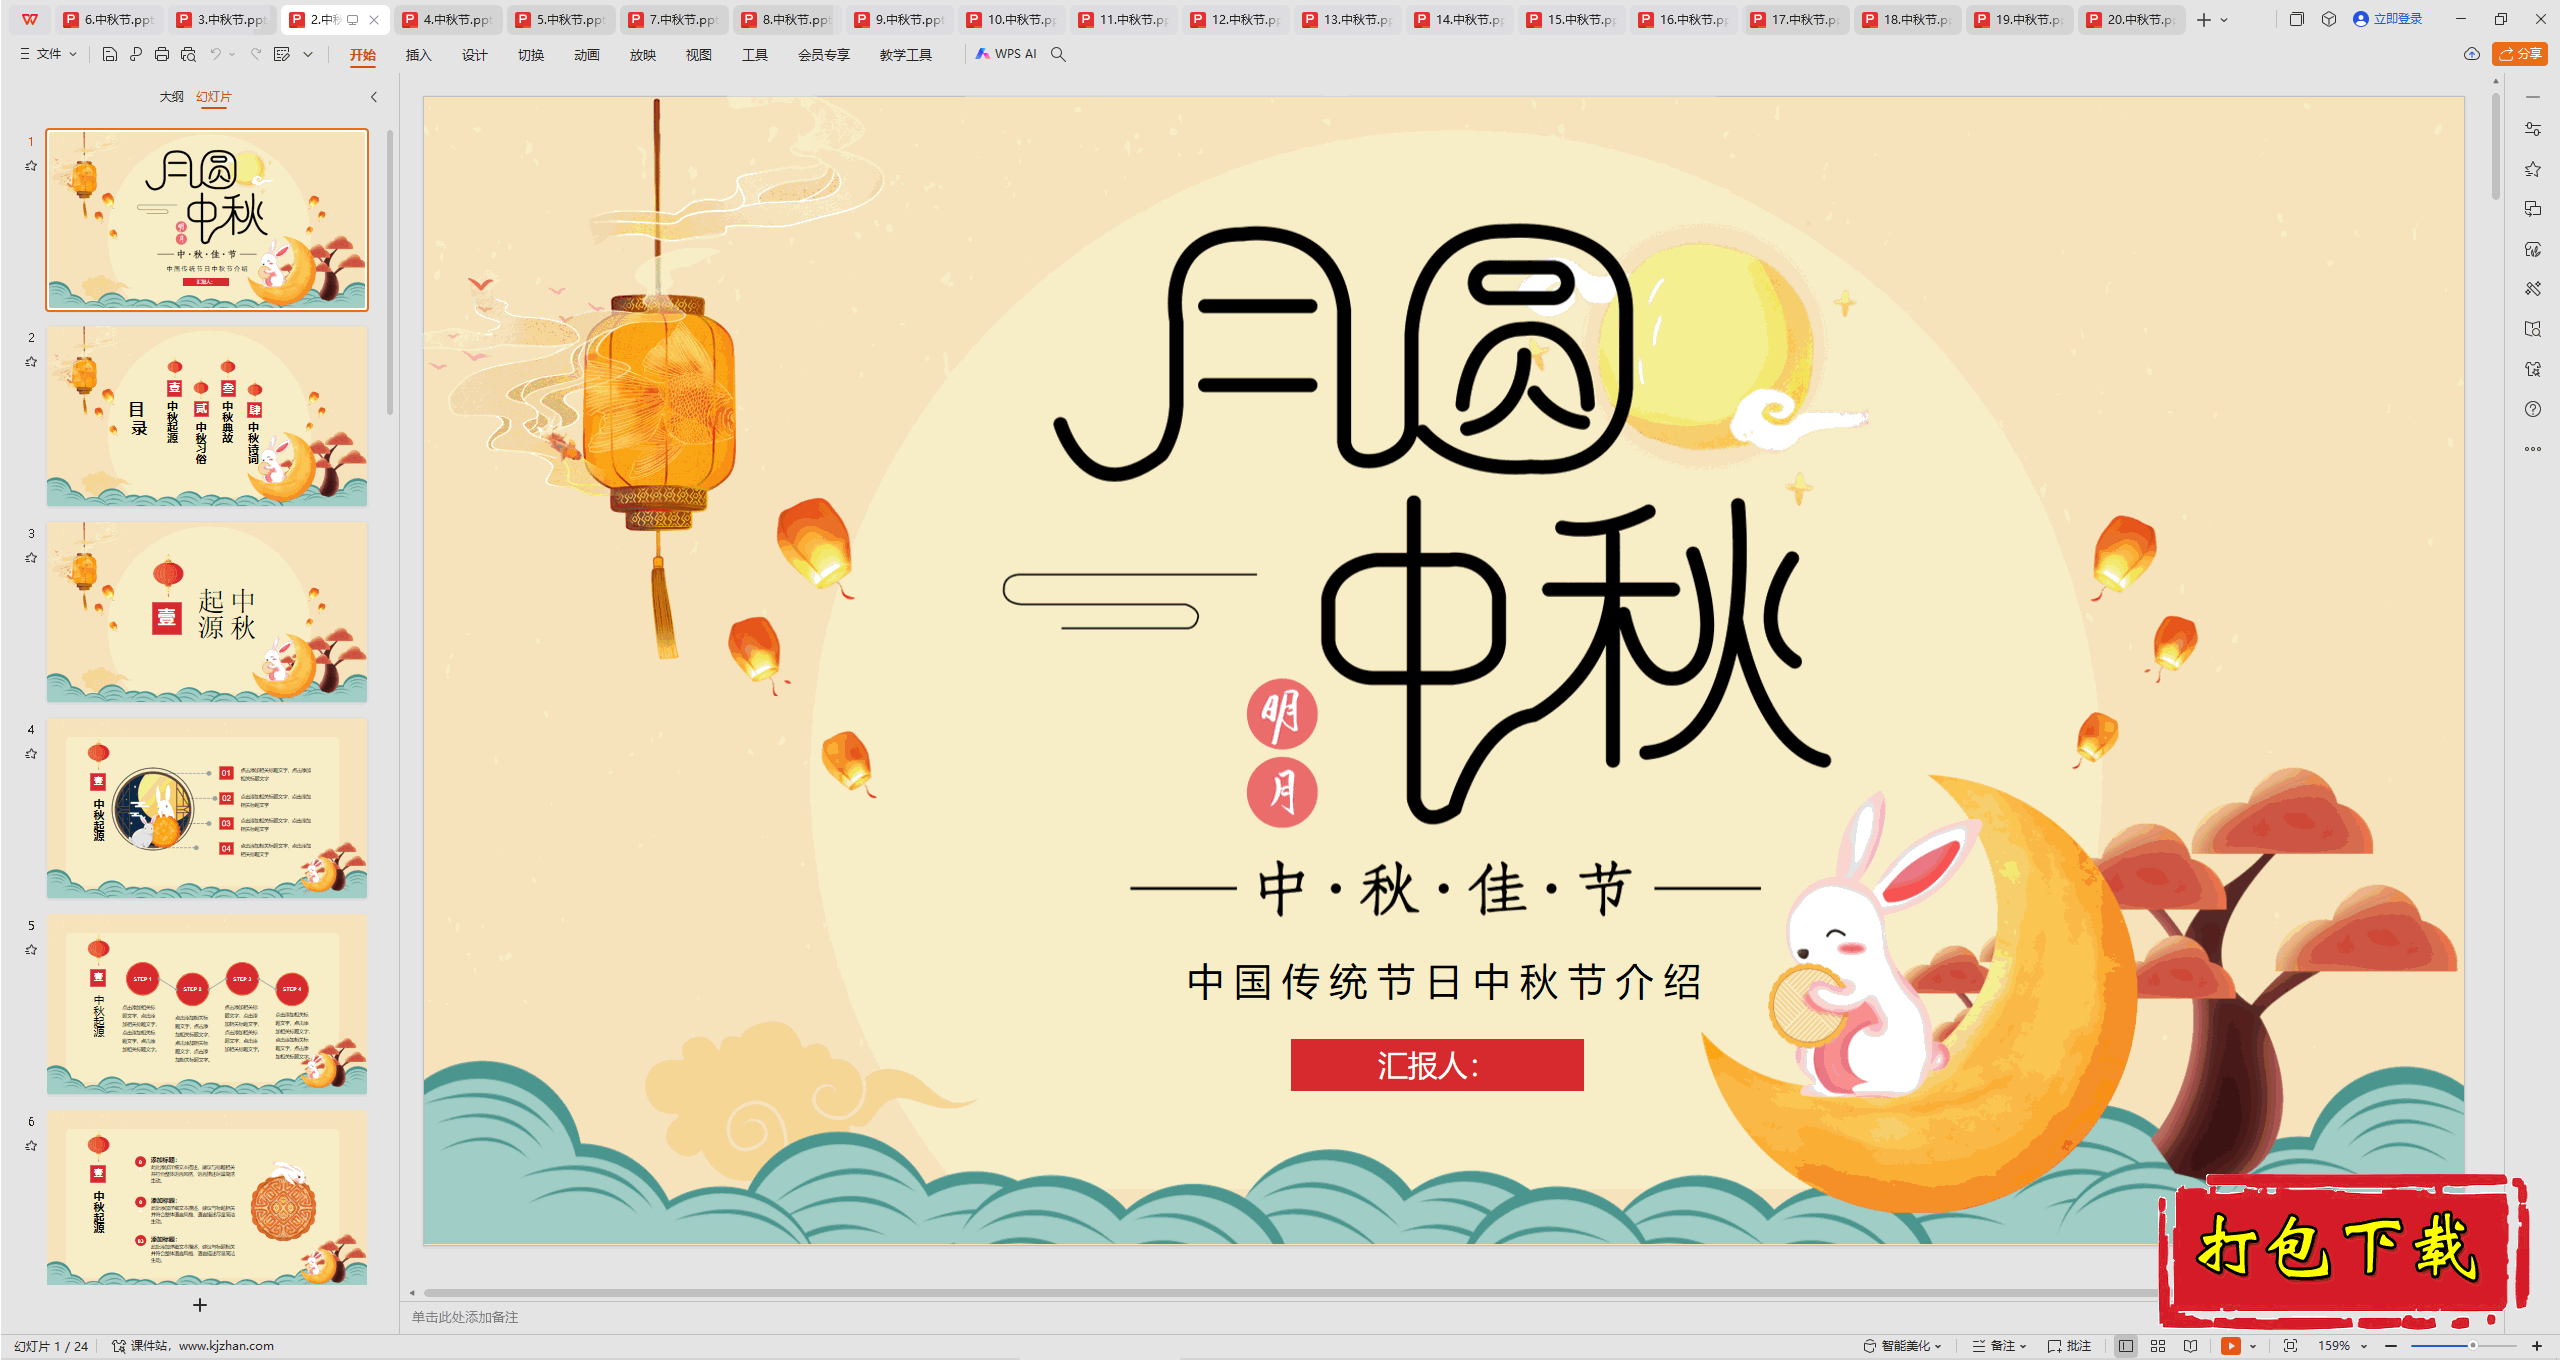Click the search magnifier icon
2560x1360 pixels.
[1058, 55]
